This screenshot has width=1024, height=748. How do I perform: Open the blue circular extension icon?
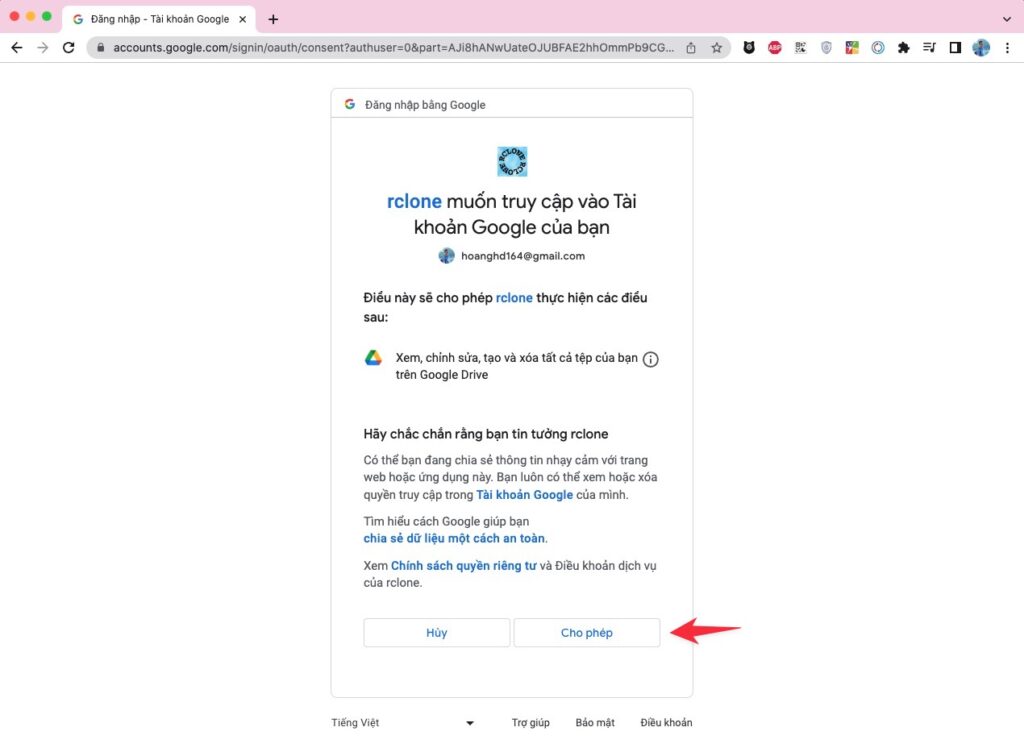878,48
